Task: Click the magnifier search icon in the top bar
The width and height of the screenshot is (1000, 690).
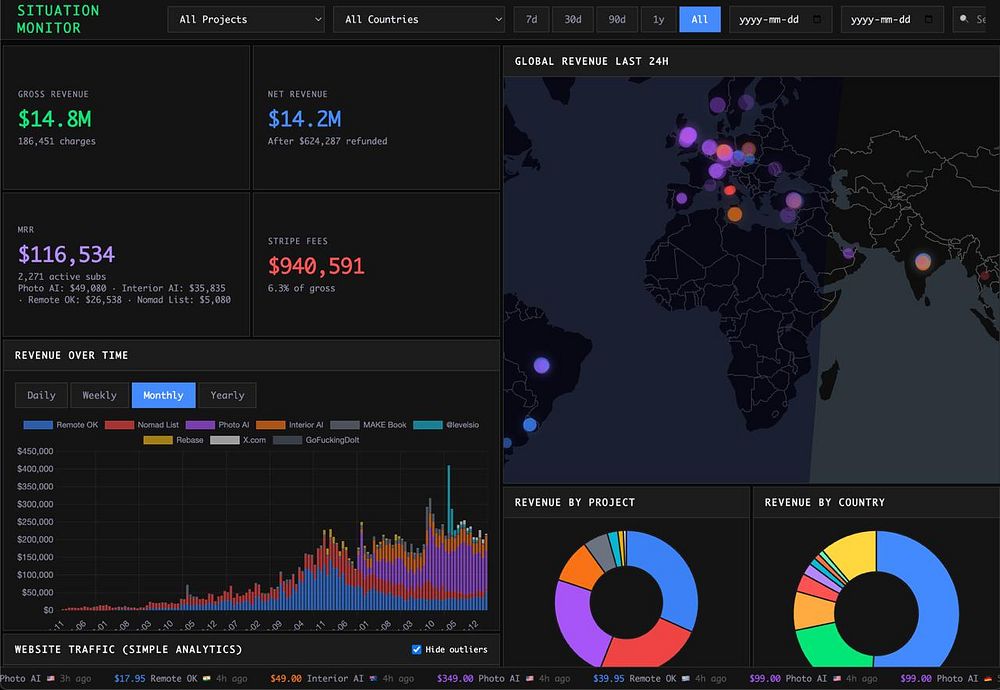Action: point(964,19)
